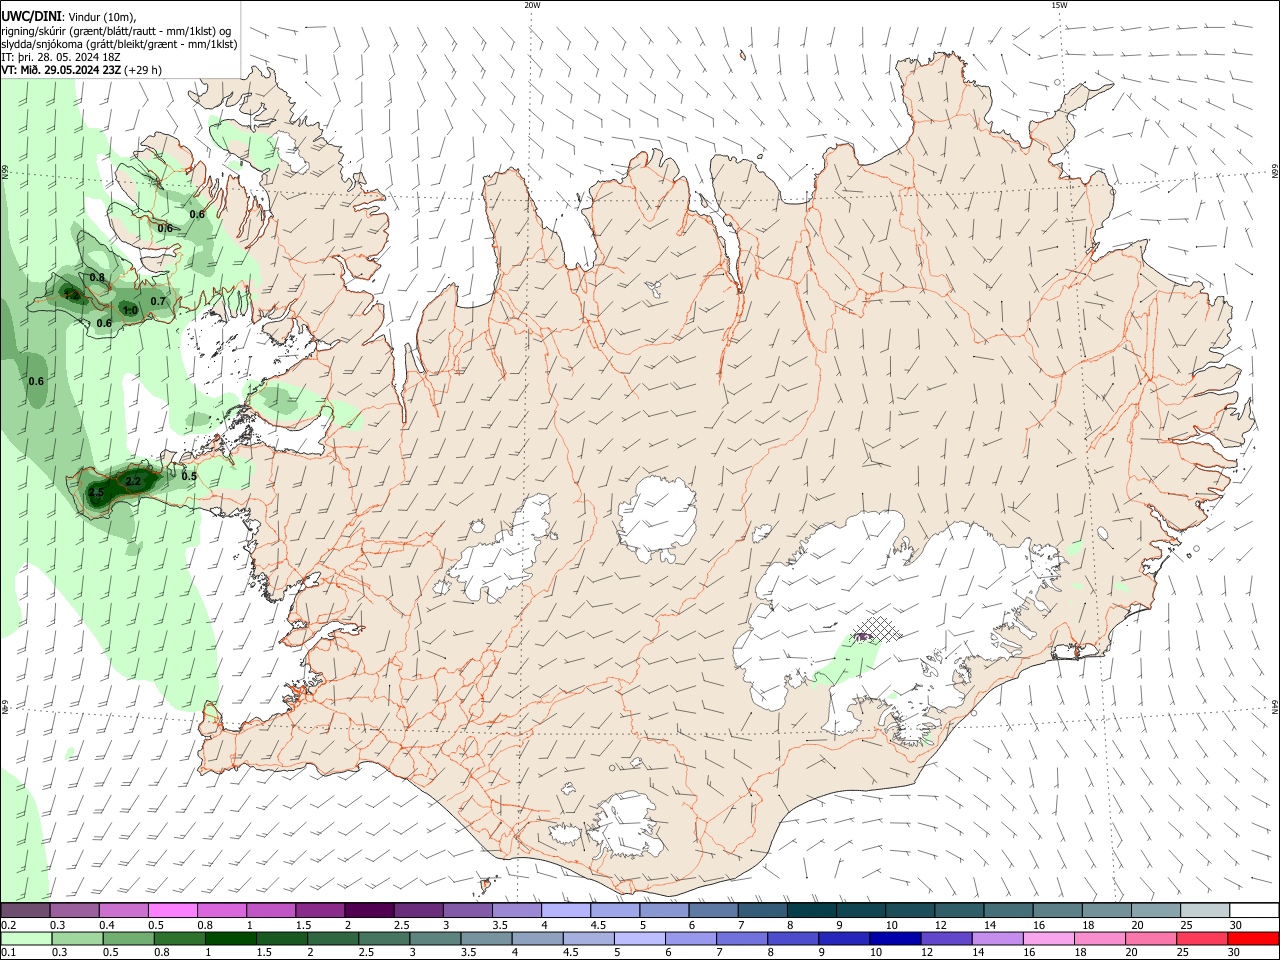Click the 1.0 precipitation label on the map
1280x960 pixels.
[x=130, y=310]
